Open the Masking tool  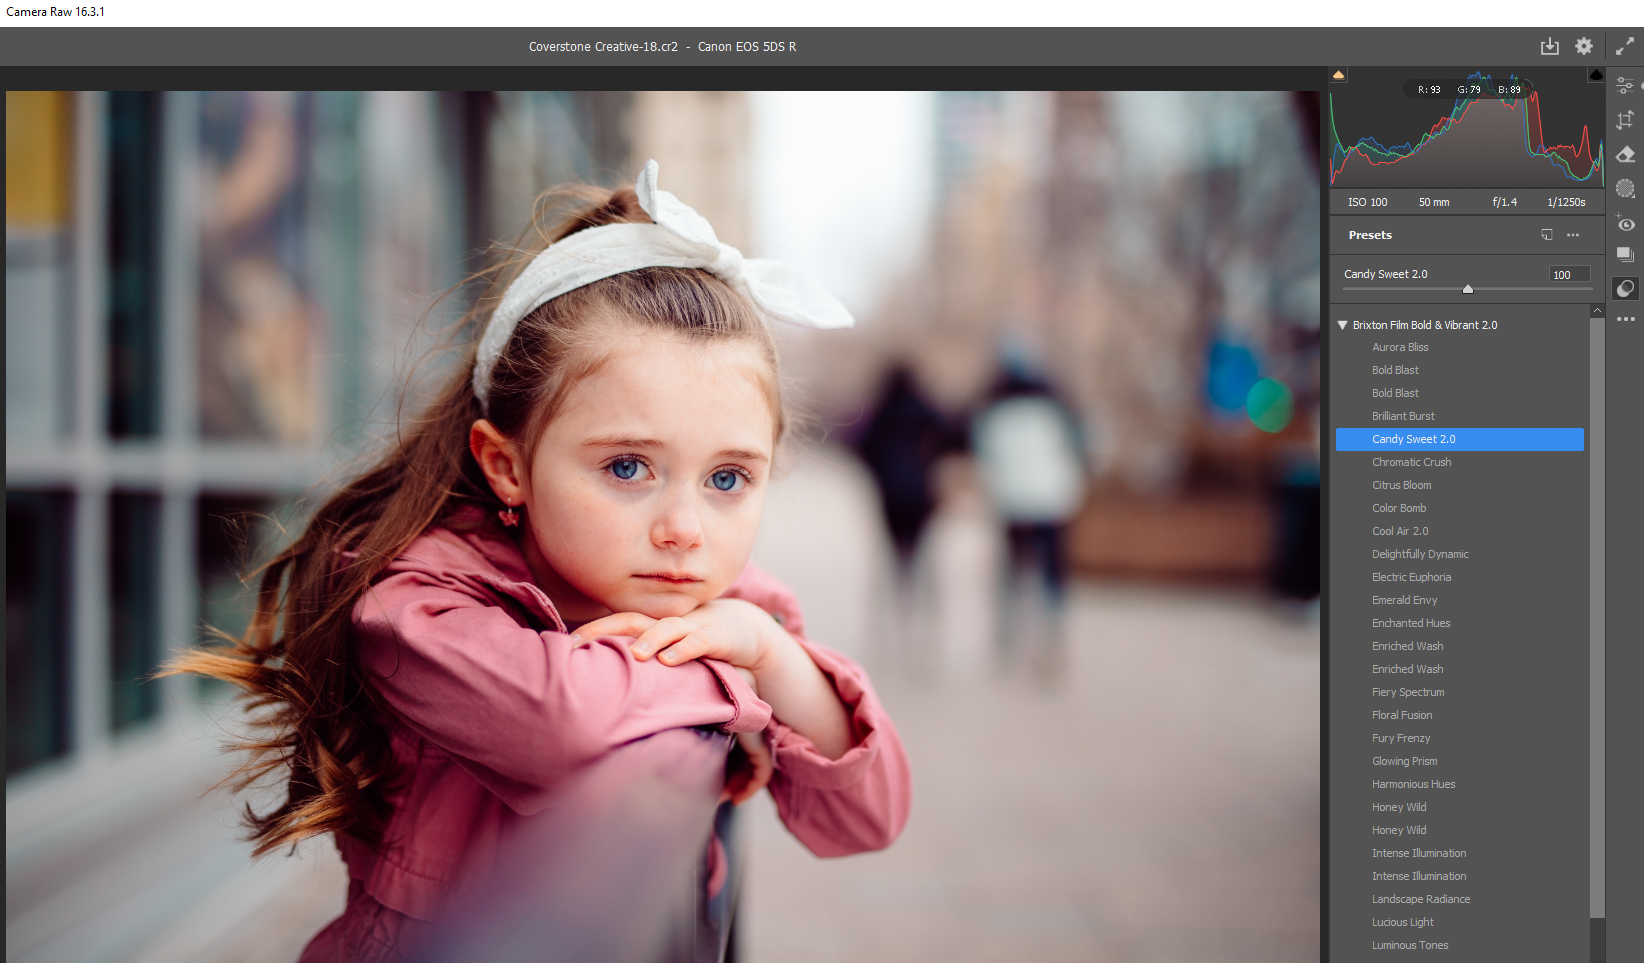coord(1625,188)
